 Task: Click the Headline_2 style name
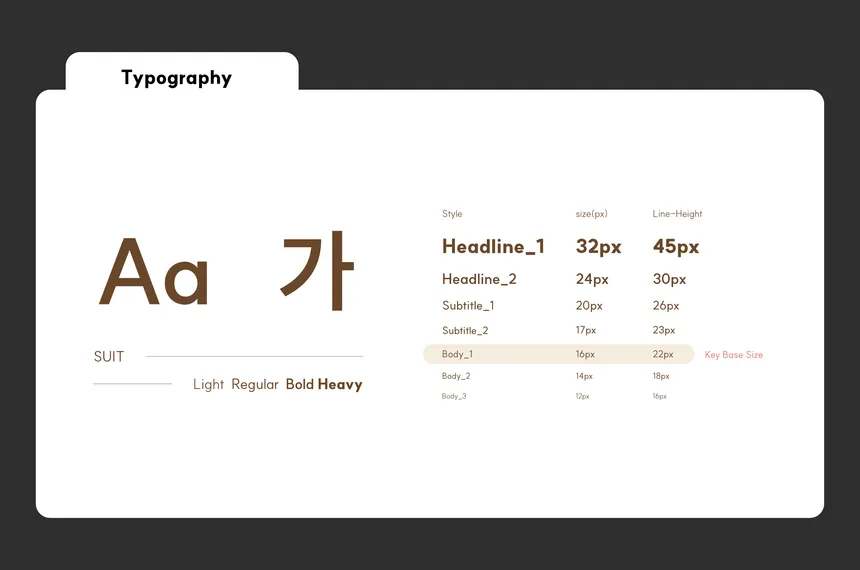[479, 279]
